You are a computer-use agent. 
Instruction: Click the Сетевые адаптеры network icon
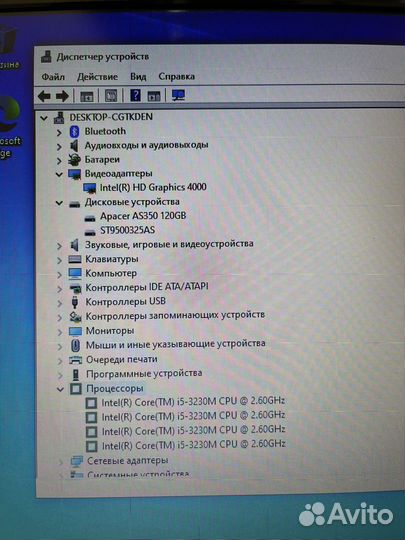(x=77, y=461)
